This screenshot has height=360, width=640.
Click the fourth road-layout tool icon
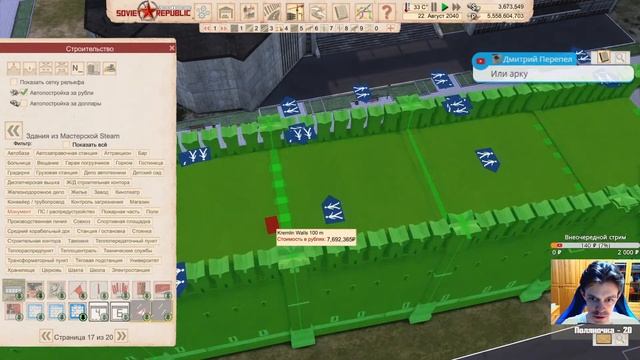(62, 68)
